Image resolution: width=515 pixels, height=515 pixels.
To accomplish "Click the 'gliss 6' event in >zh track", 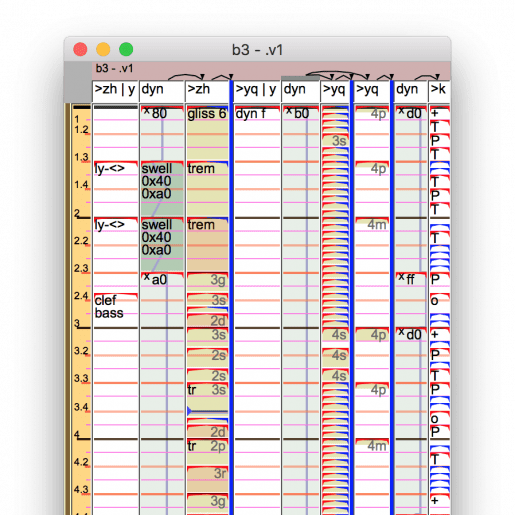I will tap(207, 114).
